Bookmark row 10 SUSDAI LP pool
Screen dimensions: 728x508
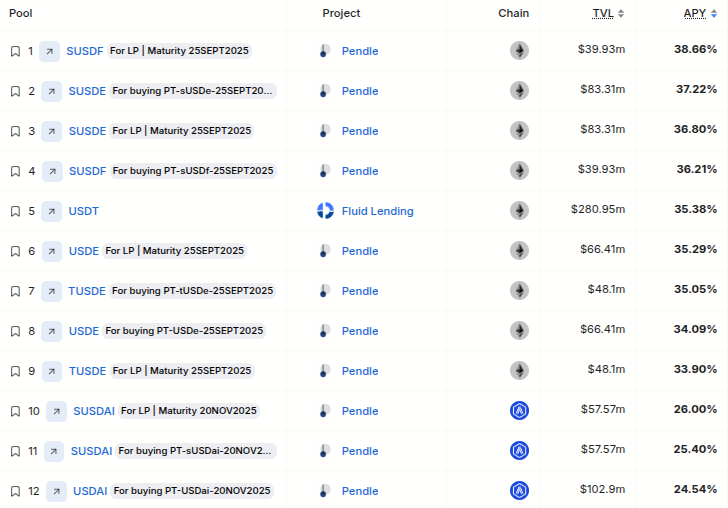coord(15,411)
